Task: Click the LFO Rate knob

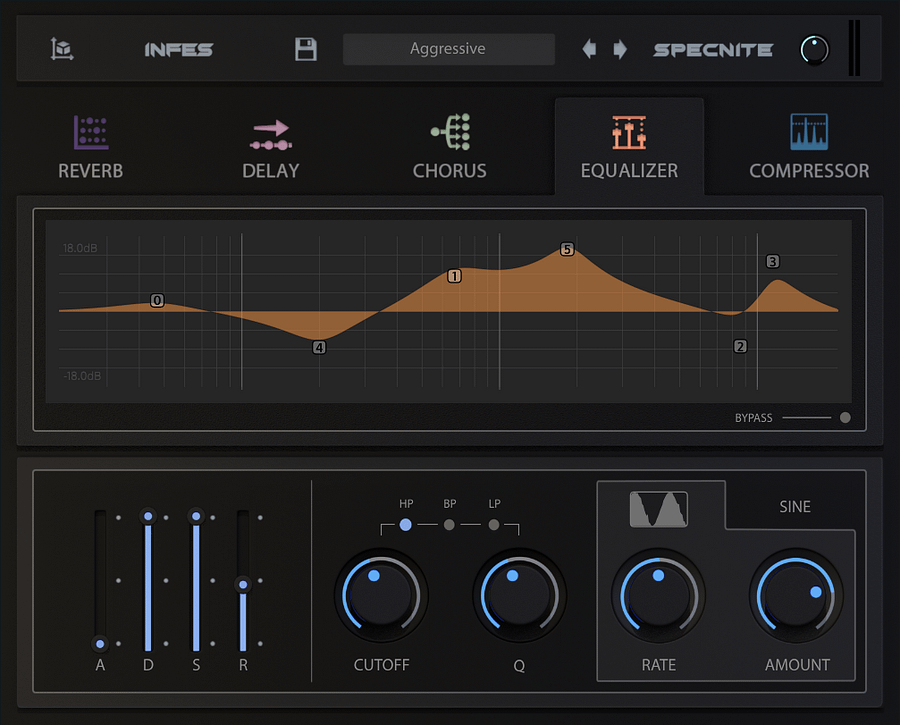Action: (658, 595)
